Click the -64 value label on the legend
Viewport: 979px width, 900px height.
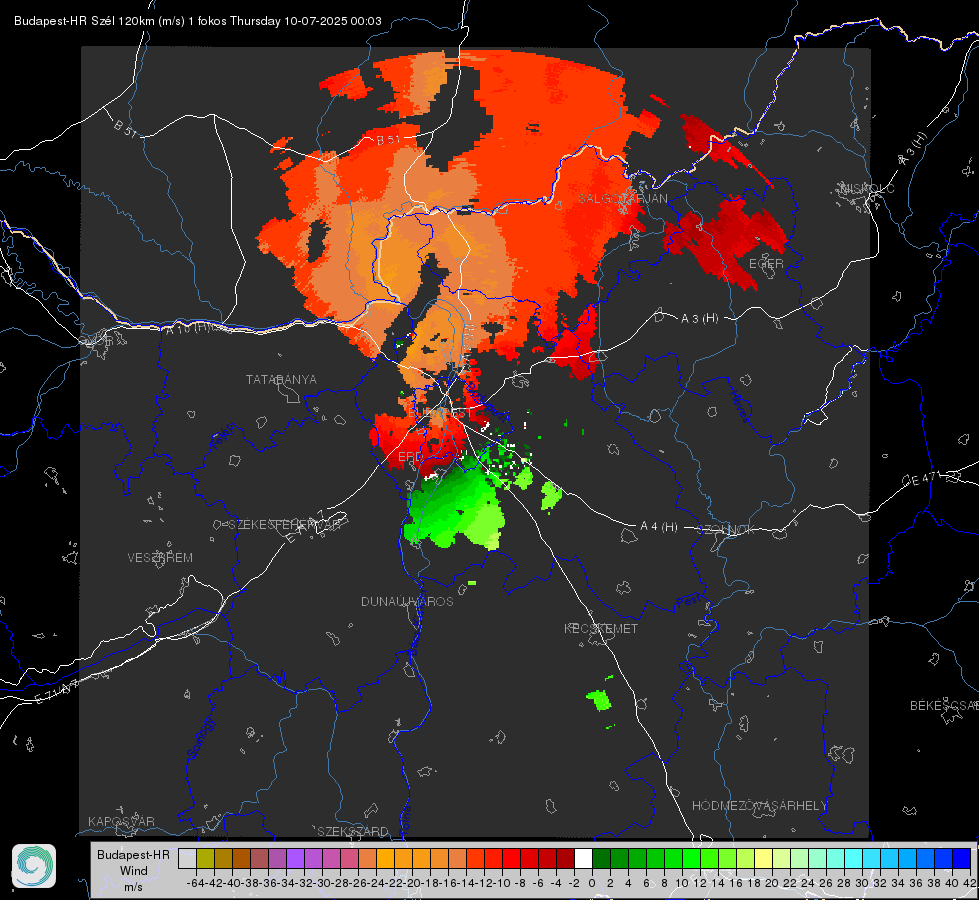click(x=195, y=883)
